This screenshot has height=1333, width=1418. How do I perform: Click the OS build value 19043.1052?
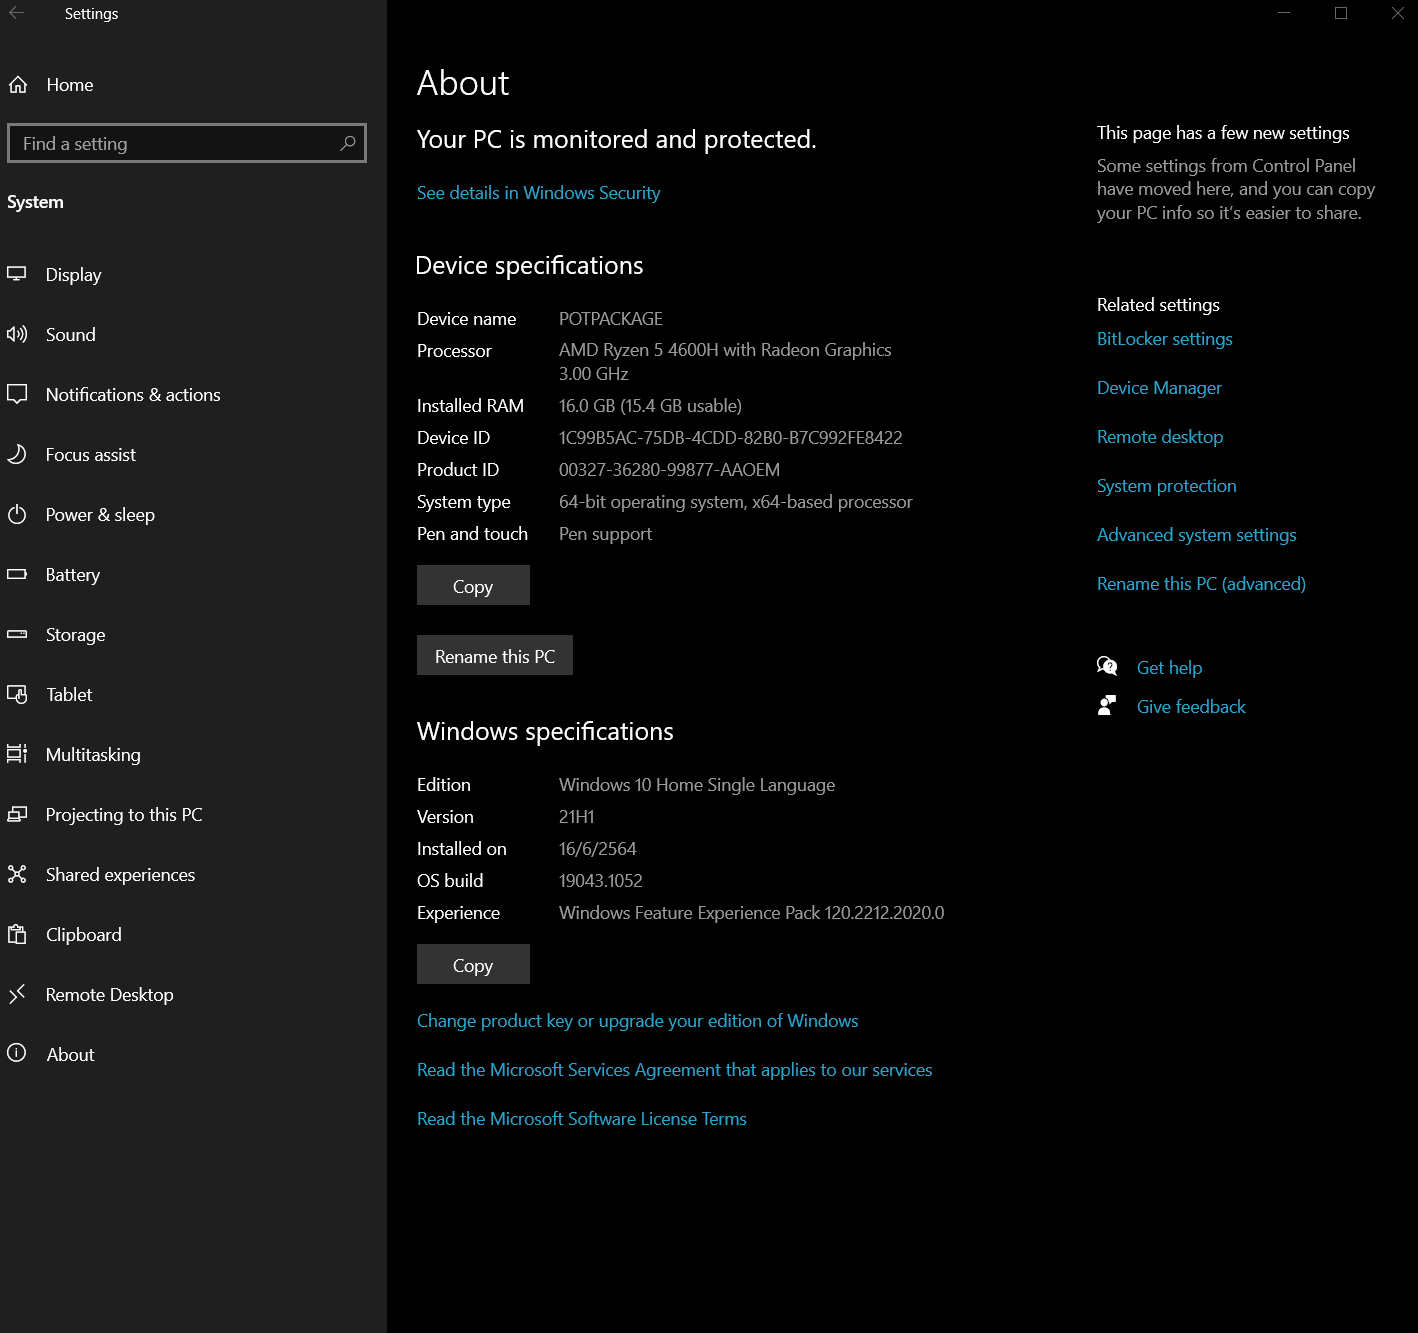pyautogui.click(x=600, y=881)
